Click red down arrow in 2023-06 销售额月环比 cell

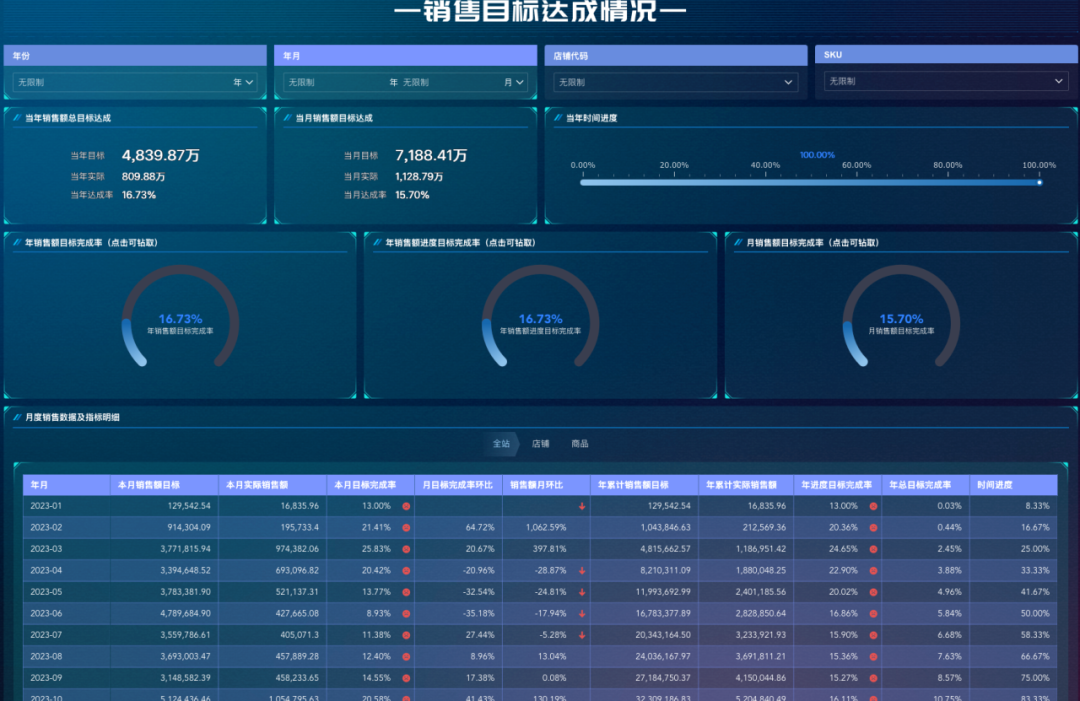point(582,613)
